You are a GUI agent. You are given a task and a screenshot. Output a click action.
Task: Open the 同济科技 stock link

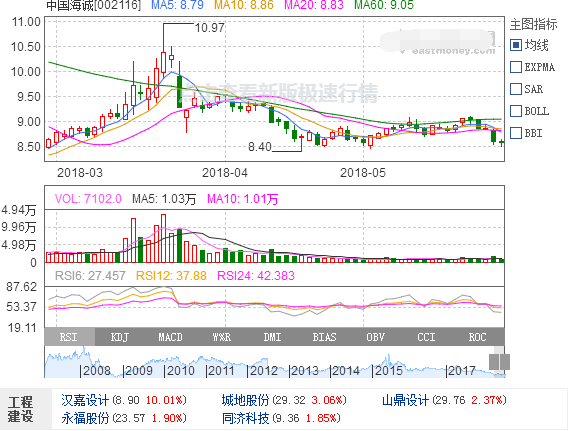pyautogui.click(x=245, y=418)
